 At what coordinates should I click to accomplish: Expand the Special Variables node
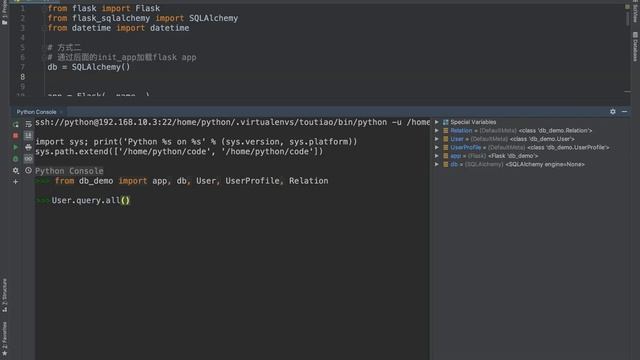pyautogui.click(x=437, y=122)
